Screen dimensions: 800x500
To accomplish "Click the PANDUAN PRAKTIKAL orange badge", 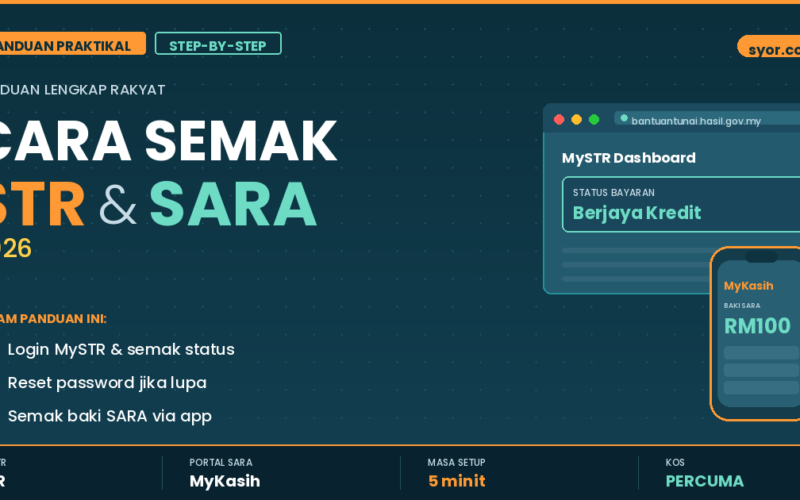I will click(x=72, y=43).
